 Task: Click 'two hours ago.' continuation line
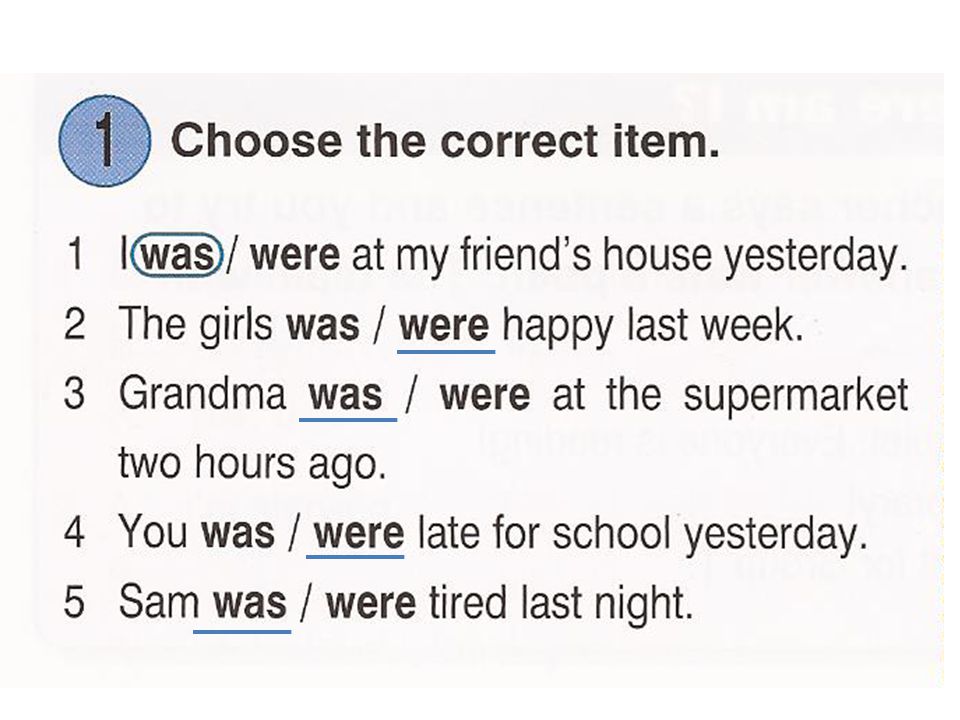[252, 465]
